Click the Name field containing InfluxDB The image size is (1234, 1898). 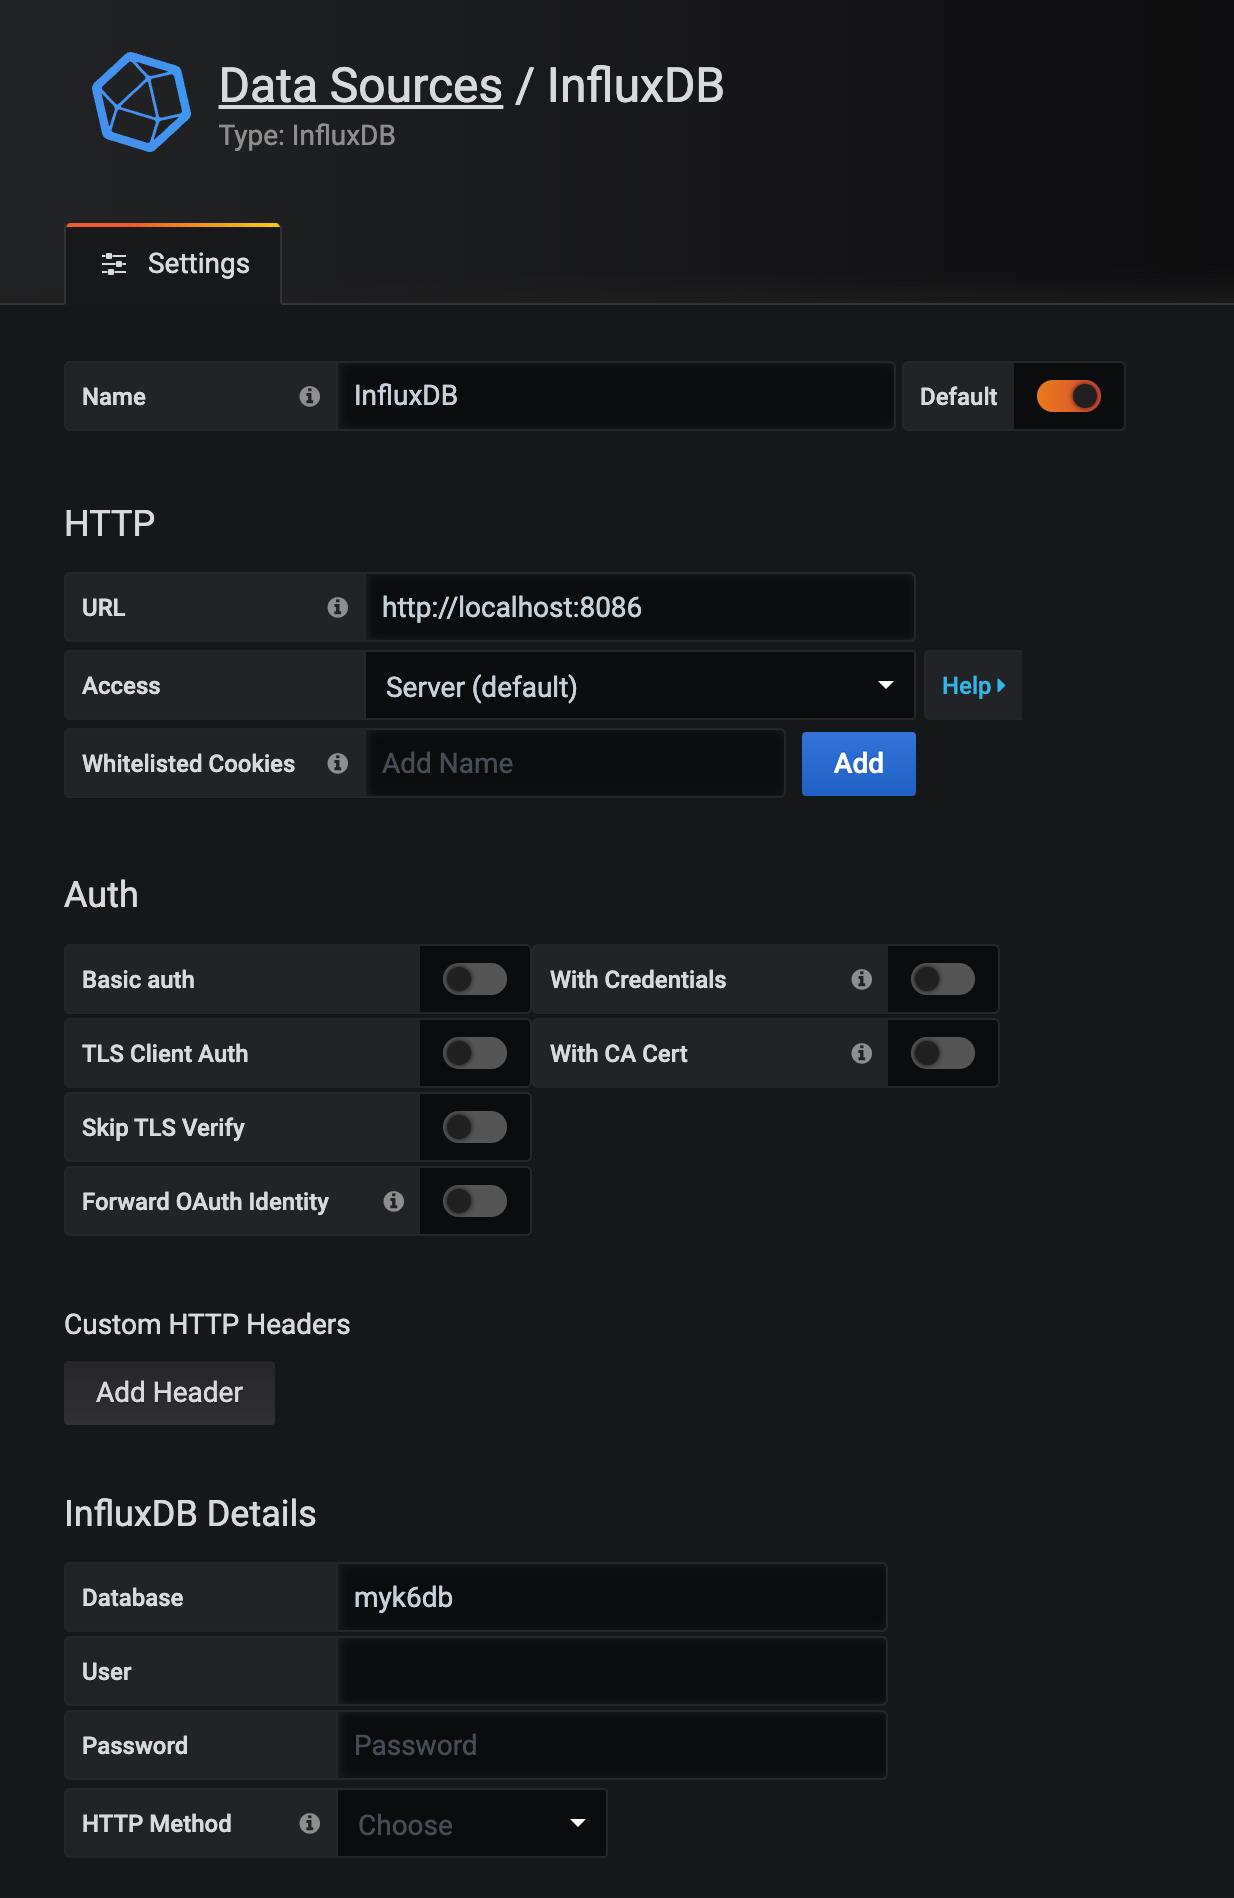pyautogui.click(x=616, y=396)
